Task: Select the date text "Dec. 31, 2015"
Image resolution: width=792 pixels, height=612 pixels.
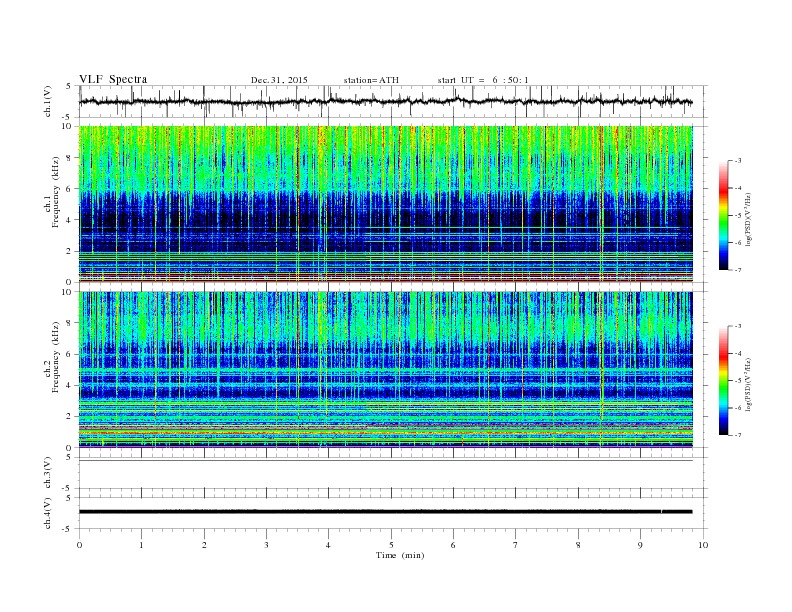Action: [x=279, y=80]
